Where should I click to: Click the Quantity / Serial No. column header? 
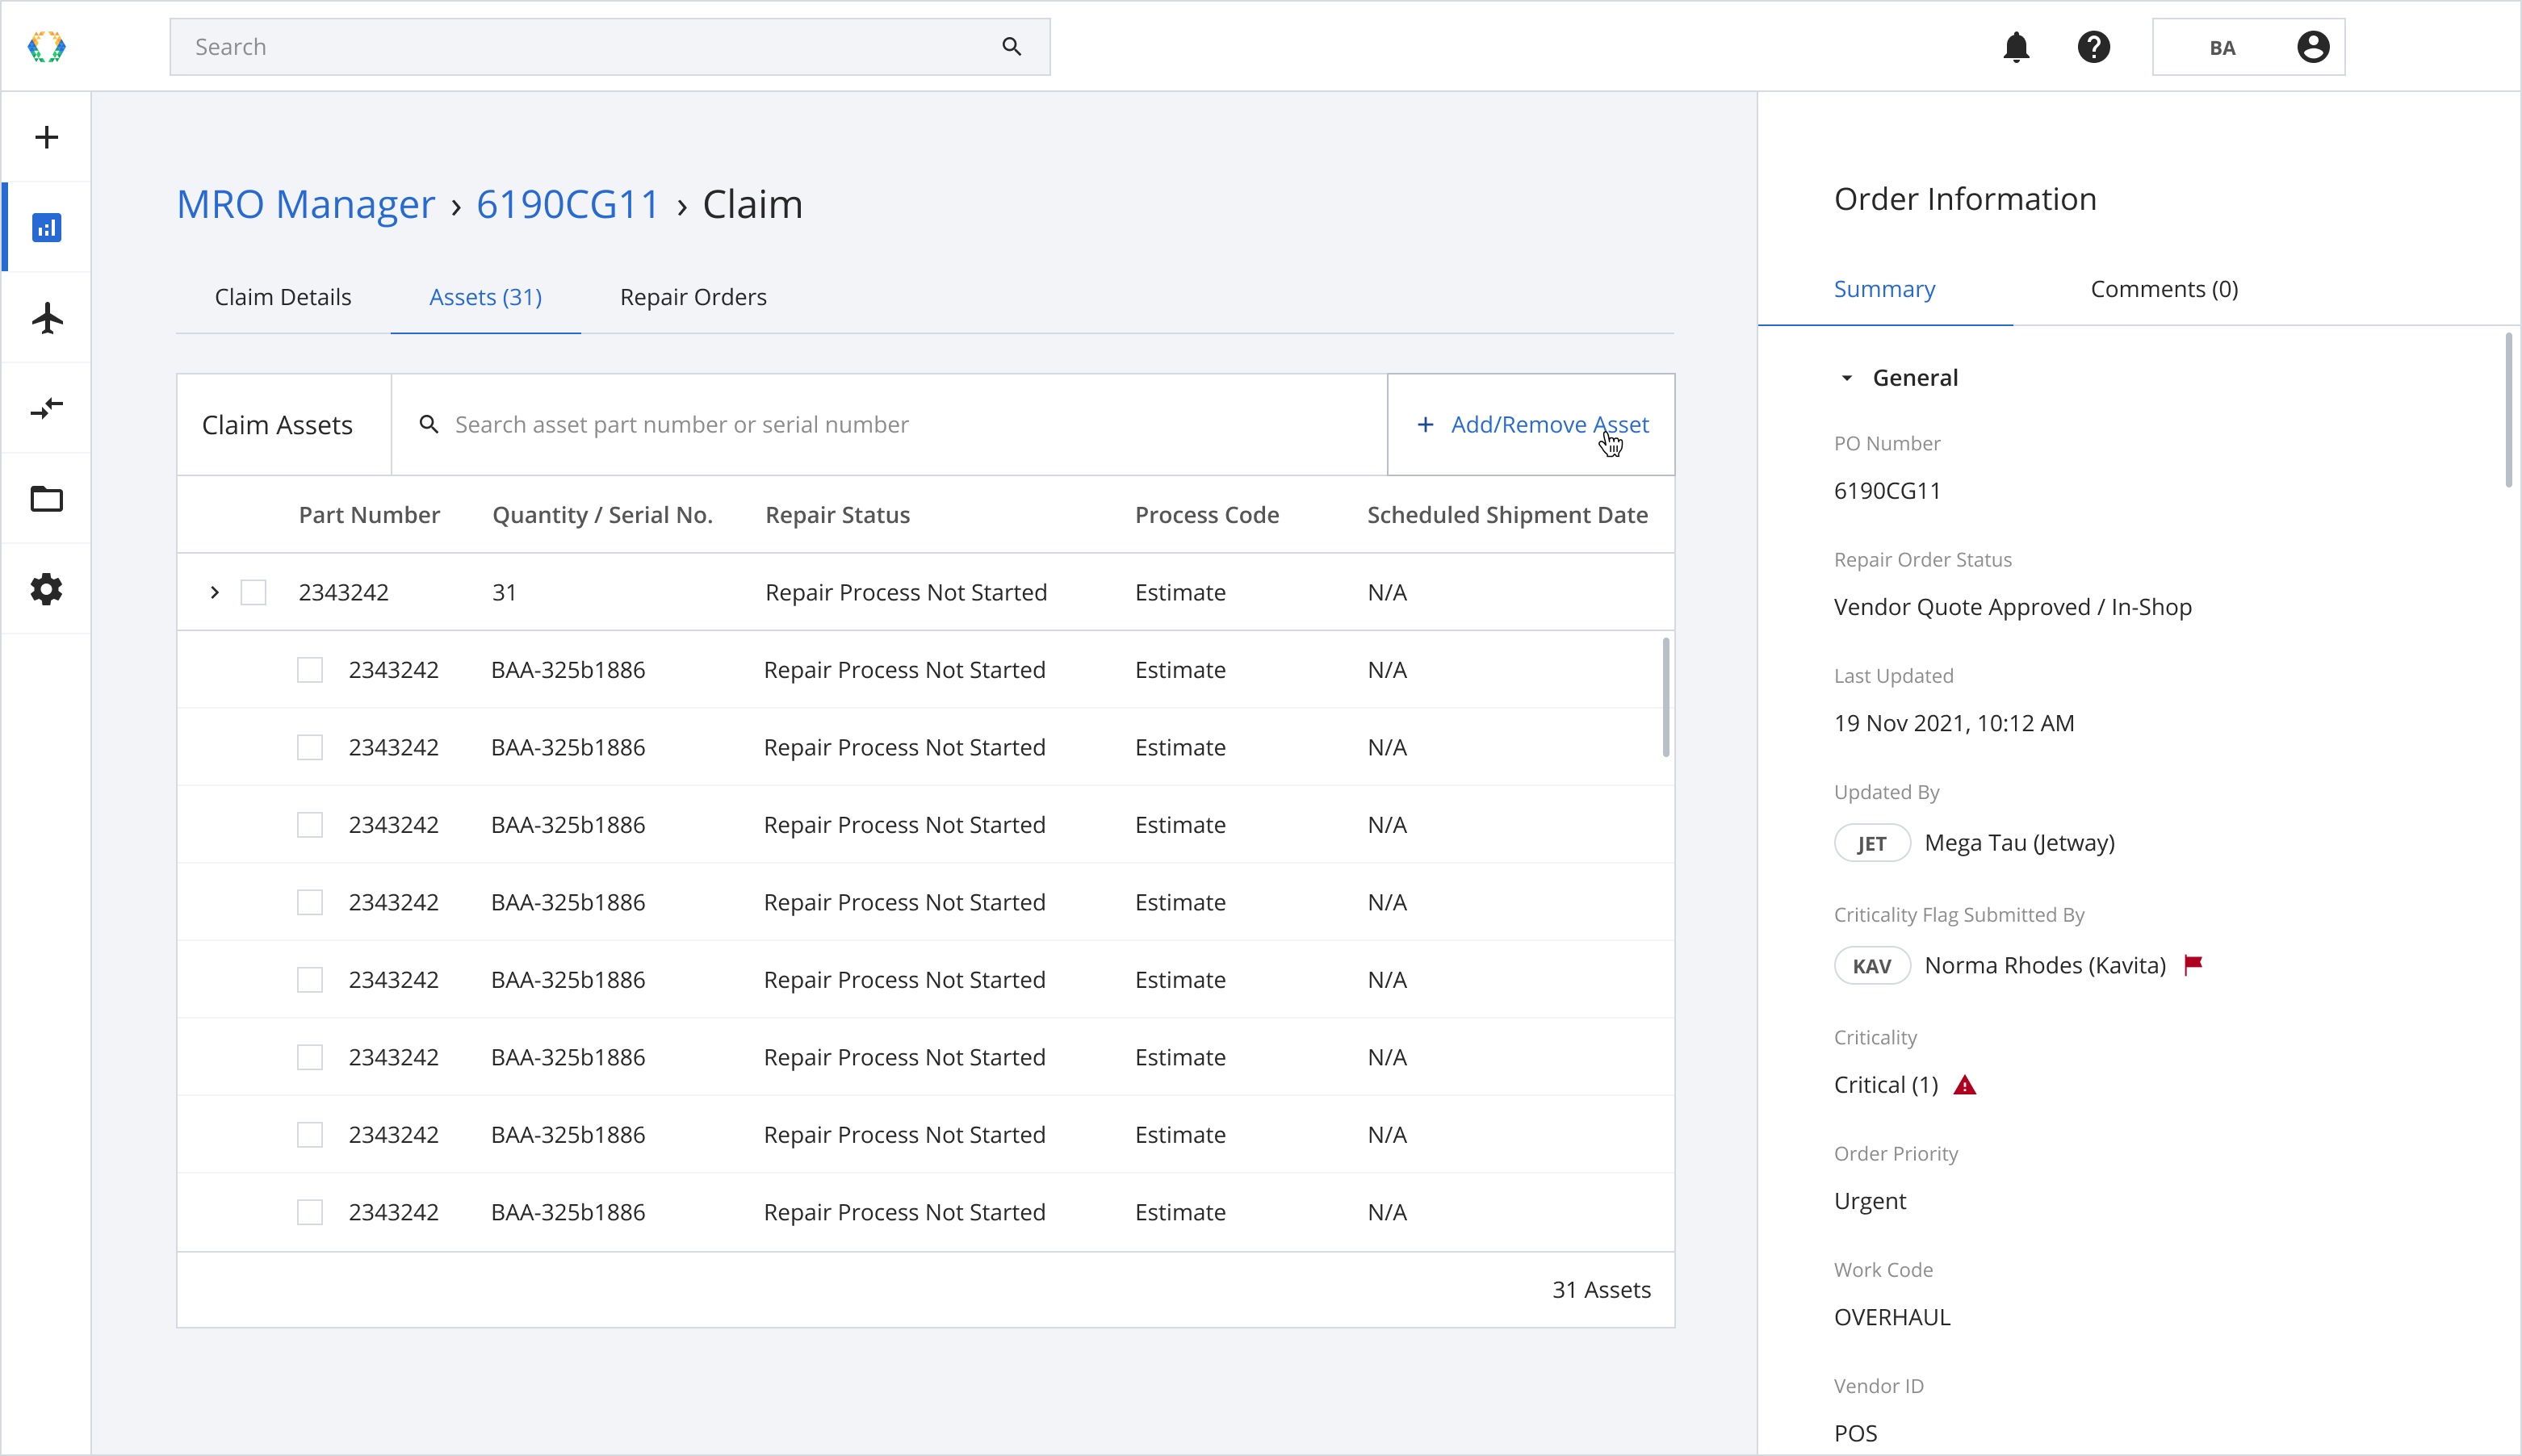[x=602, y=515]
